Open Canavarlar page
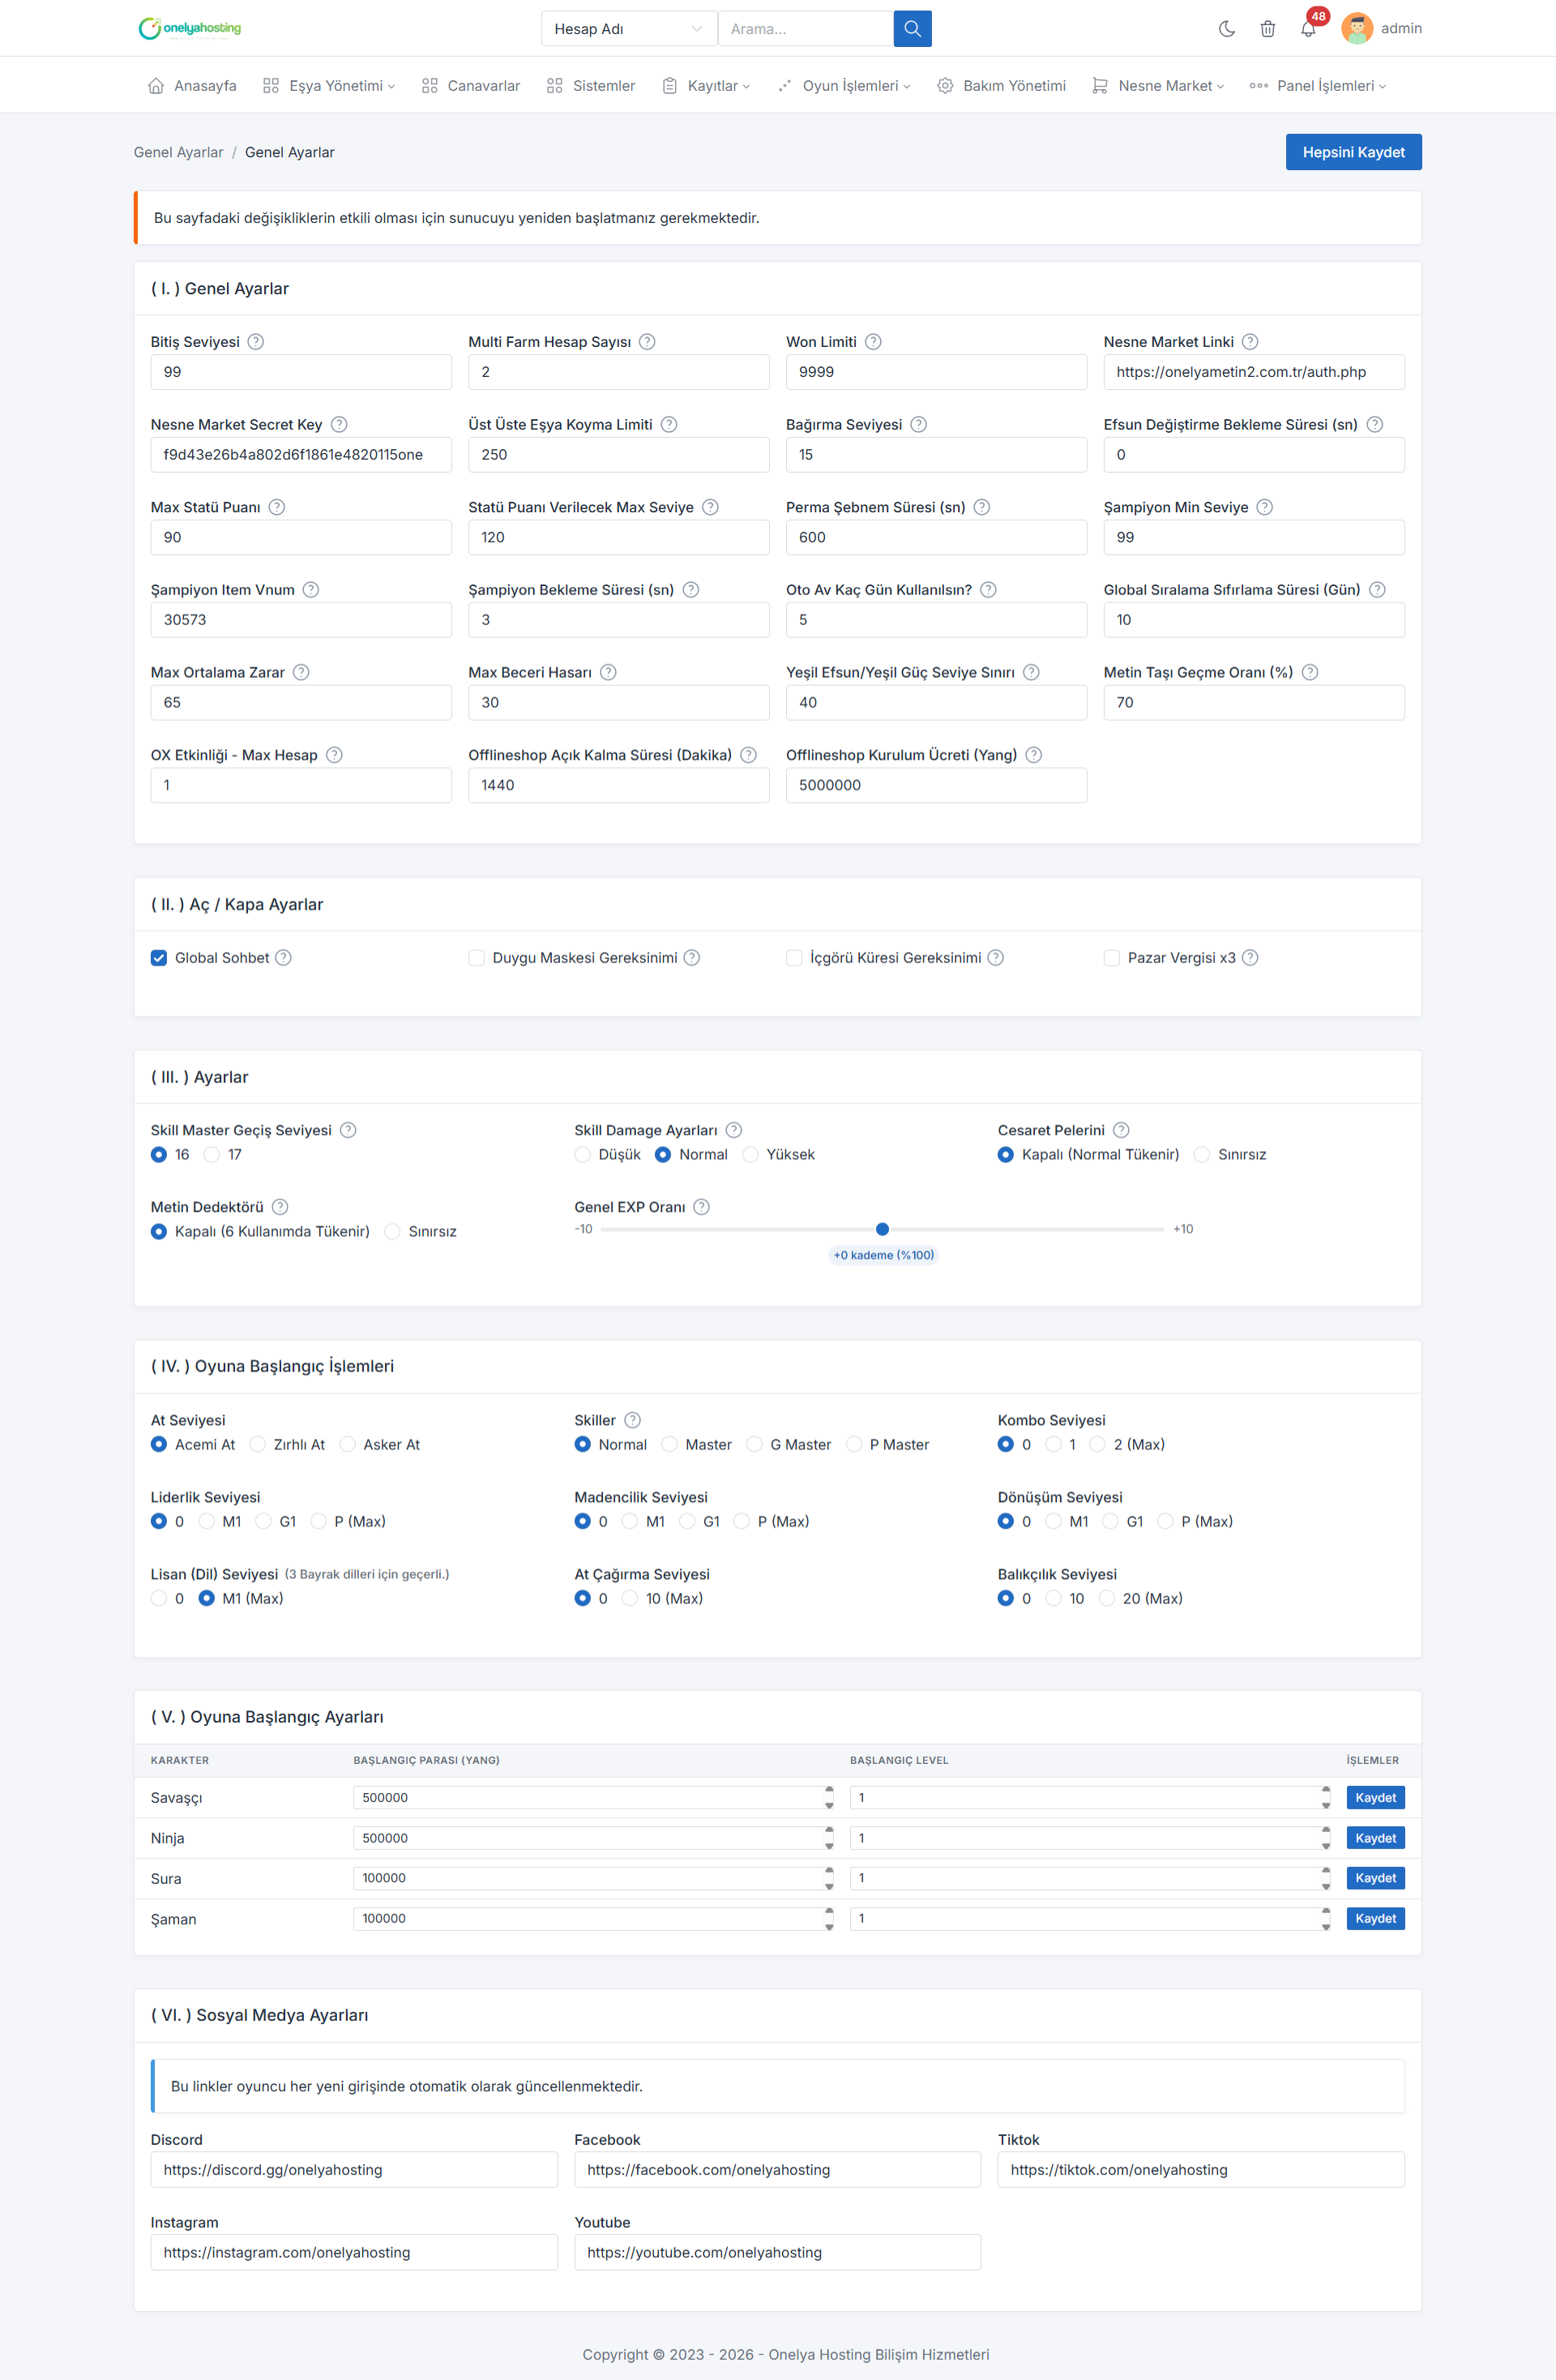Screen dimensions: 1556x2380 pyautogui.click(x=471, y=86)
